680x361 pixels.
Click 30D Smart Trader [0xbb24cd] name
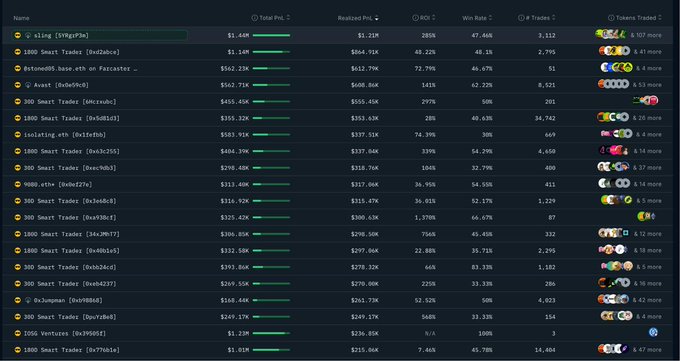point(70,267)
